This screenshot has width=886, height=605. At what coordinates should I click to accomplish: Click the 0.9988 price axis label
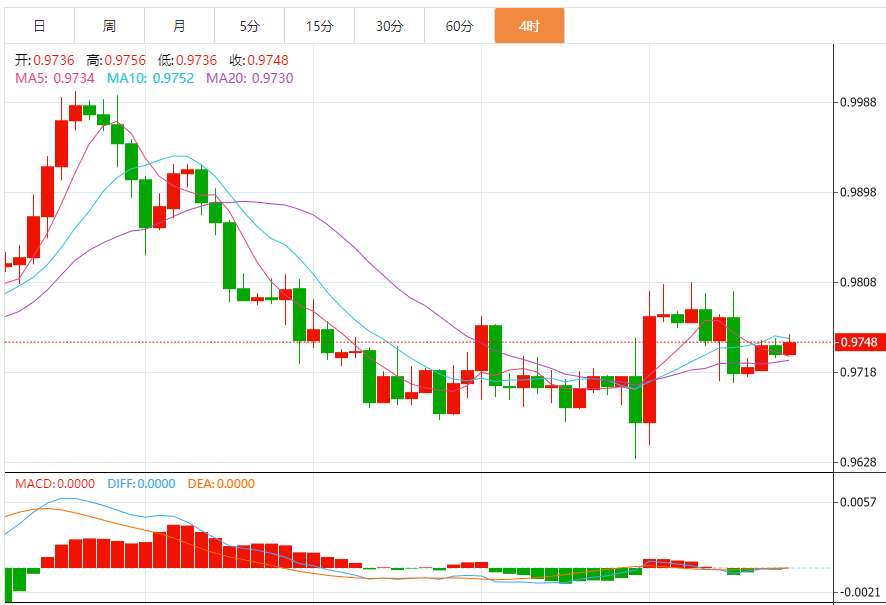[x=858, y=102]
